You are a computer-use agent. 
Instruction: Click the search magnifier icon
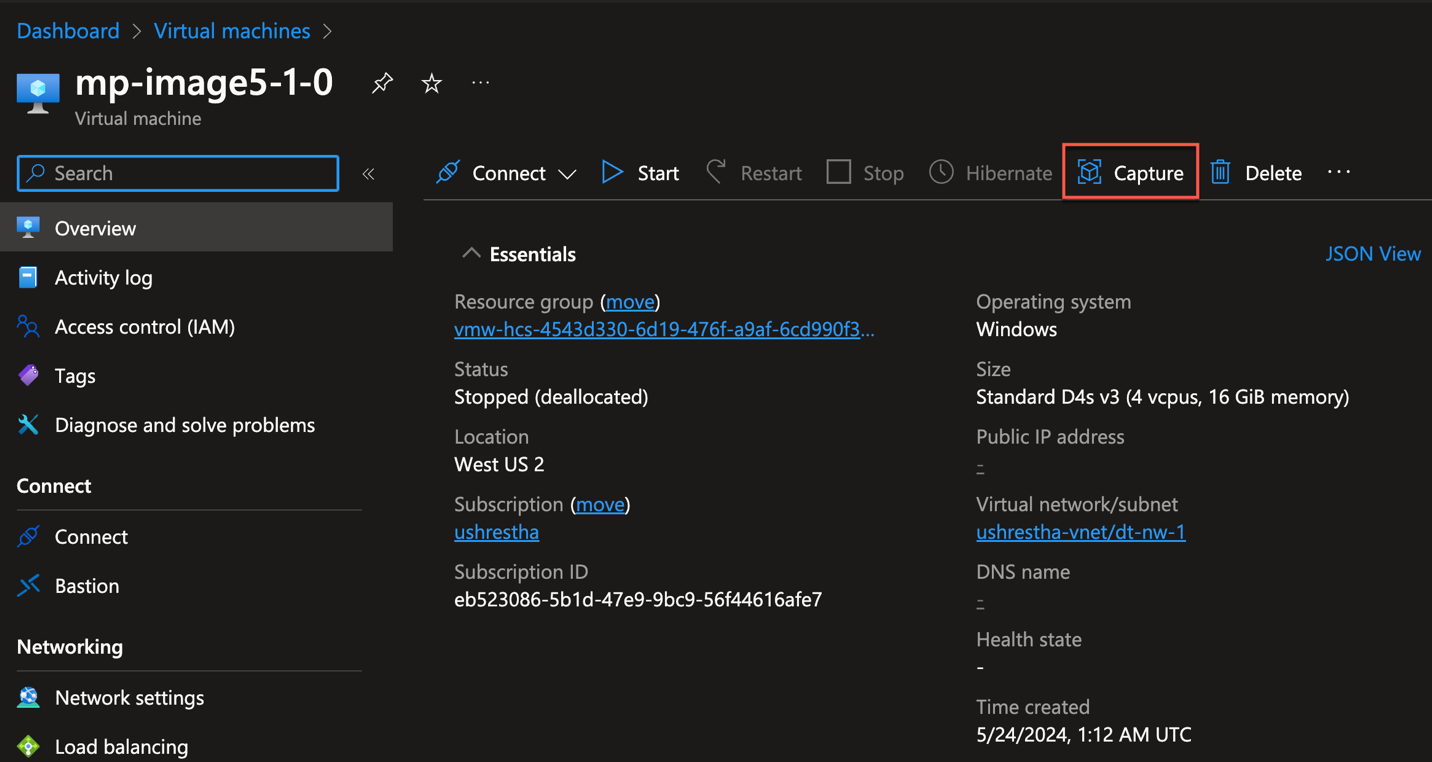(36, 173)
